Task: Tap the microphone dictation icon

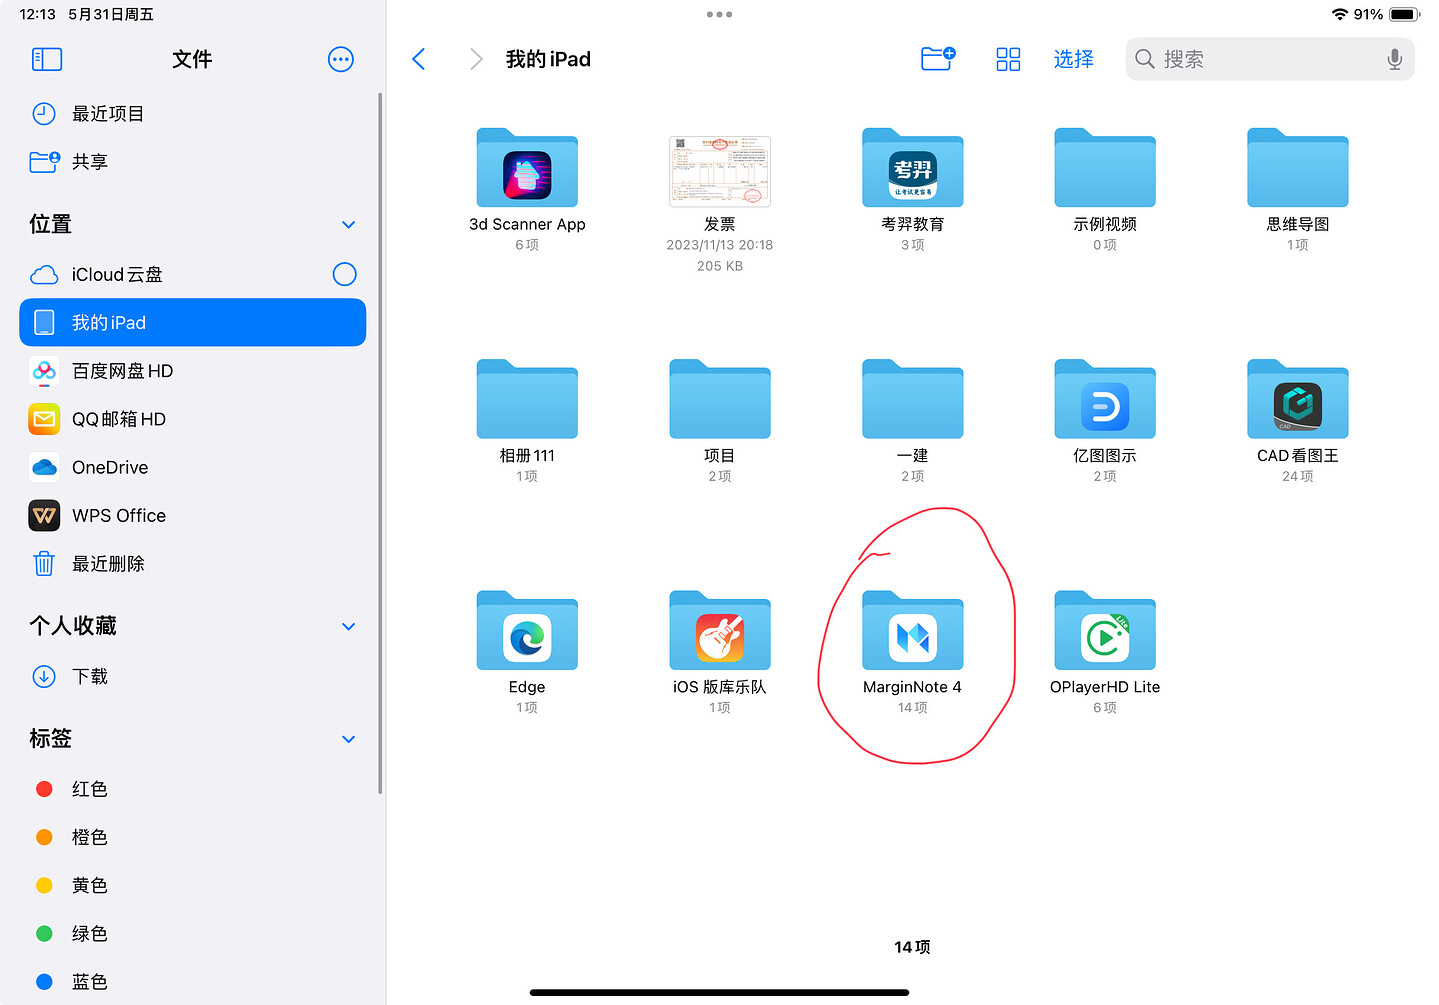Action: pyautogui.click(x=1394, y=60)
